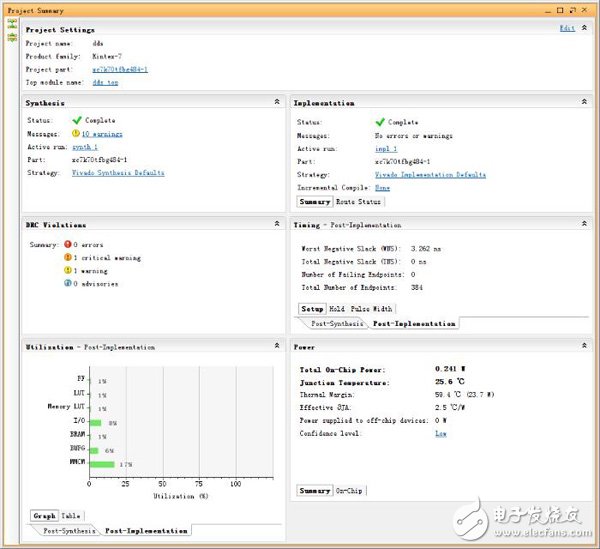Switch to the Route Status tab

coord(357,202)
